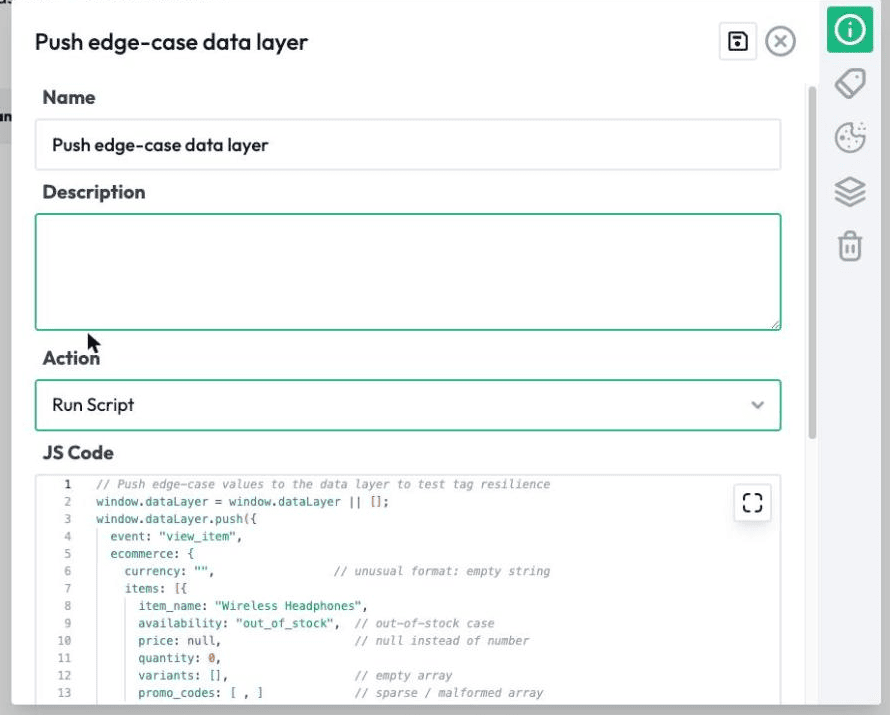Click the 'Description' field label
This screenshot has width=890, height=715.
(x=94, y=192)
